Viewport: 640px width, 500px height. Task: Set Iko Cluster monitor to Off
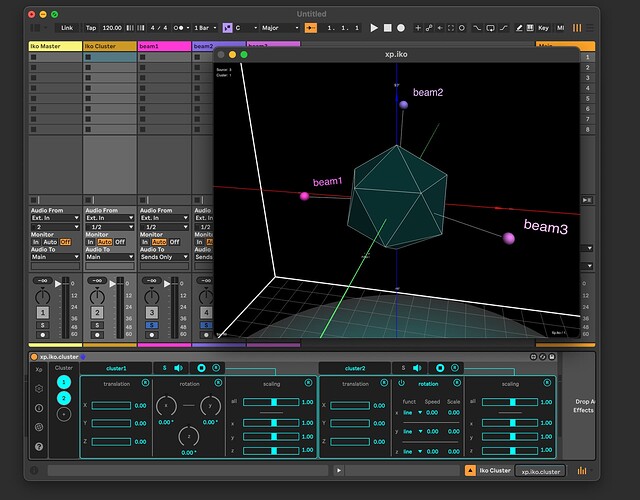[120, 241]
